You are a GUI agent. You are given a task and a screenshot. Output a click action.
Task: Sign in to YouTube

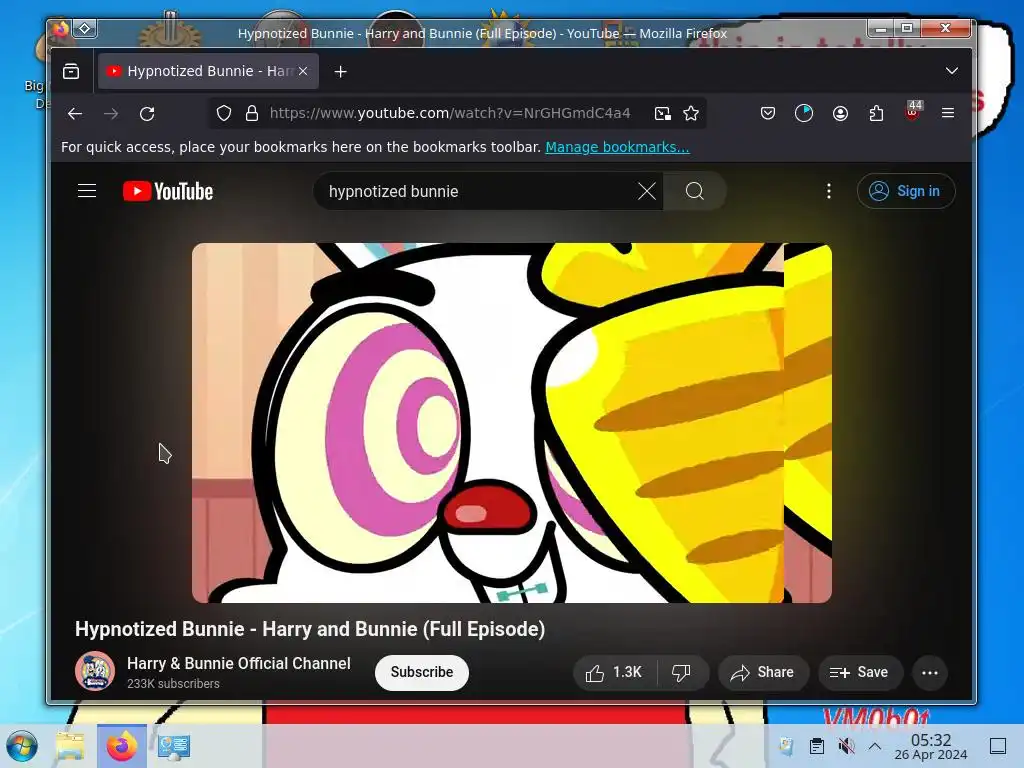pyautogui.click(x=906, y=191)
